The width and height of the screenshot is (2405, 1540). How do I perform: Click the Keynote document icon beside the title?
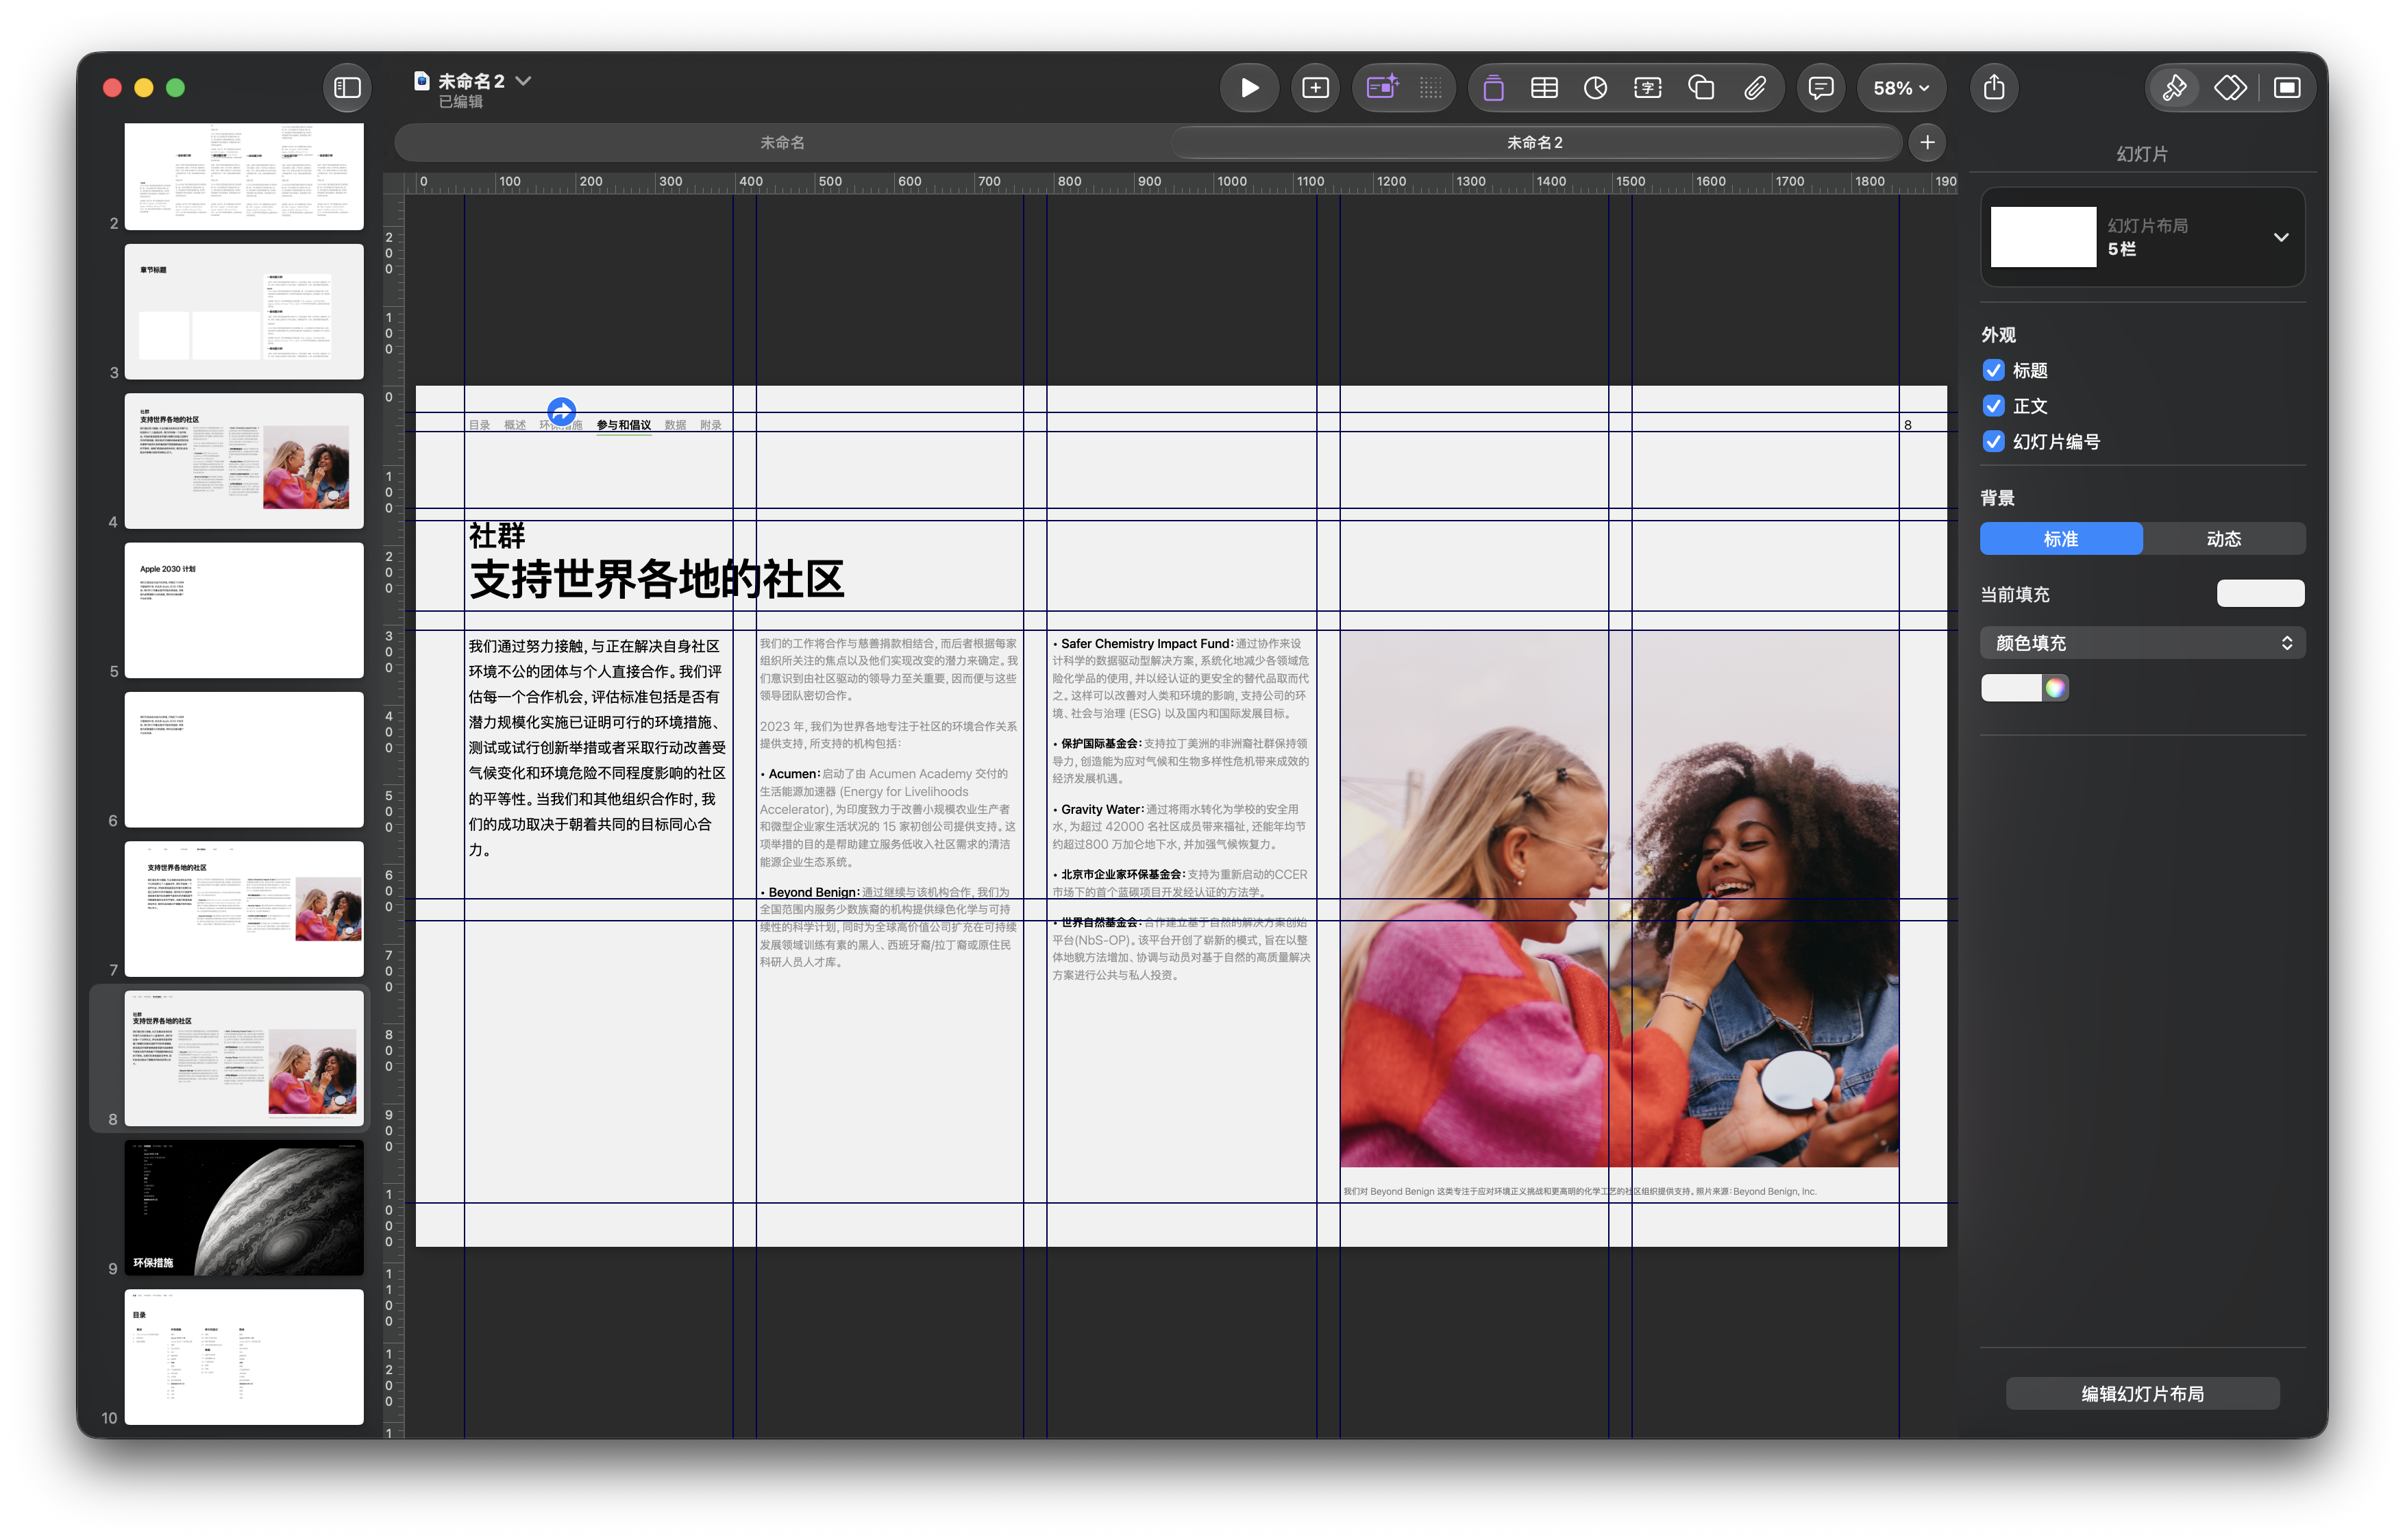[x=422, y=81]
